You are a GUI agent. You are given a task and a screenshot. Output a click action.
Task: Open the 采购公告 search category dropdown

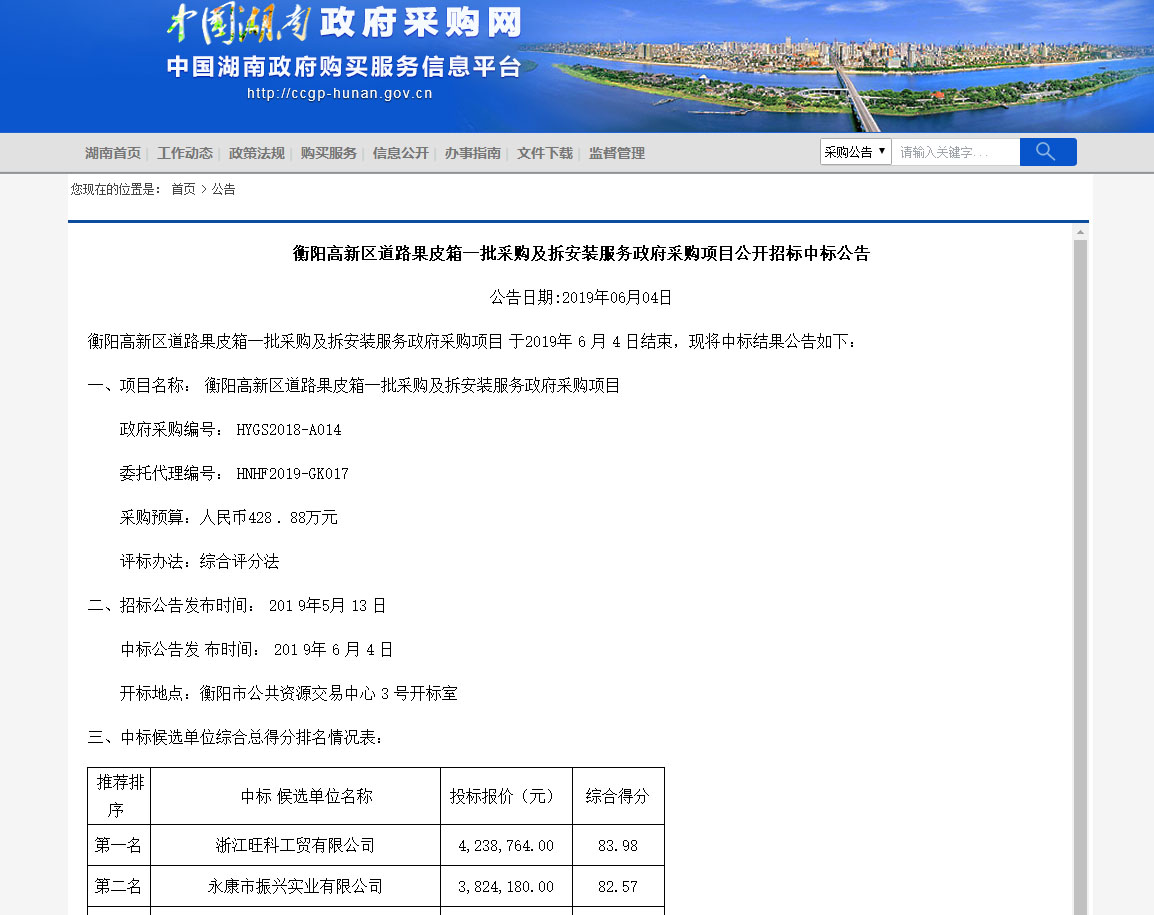click(855, 152)
